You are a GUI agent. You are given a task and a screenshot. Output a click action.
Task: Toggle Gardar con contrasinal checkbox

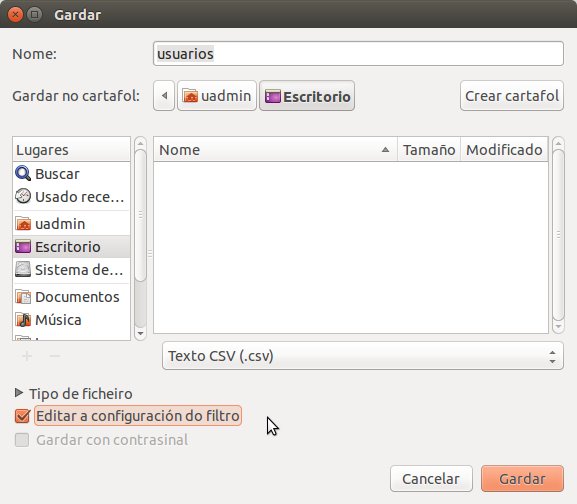(x=22, y=440)
